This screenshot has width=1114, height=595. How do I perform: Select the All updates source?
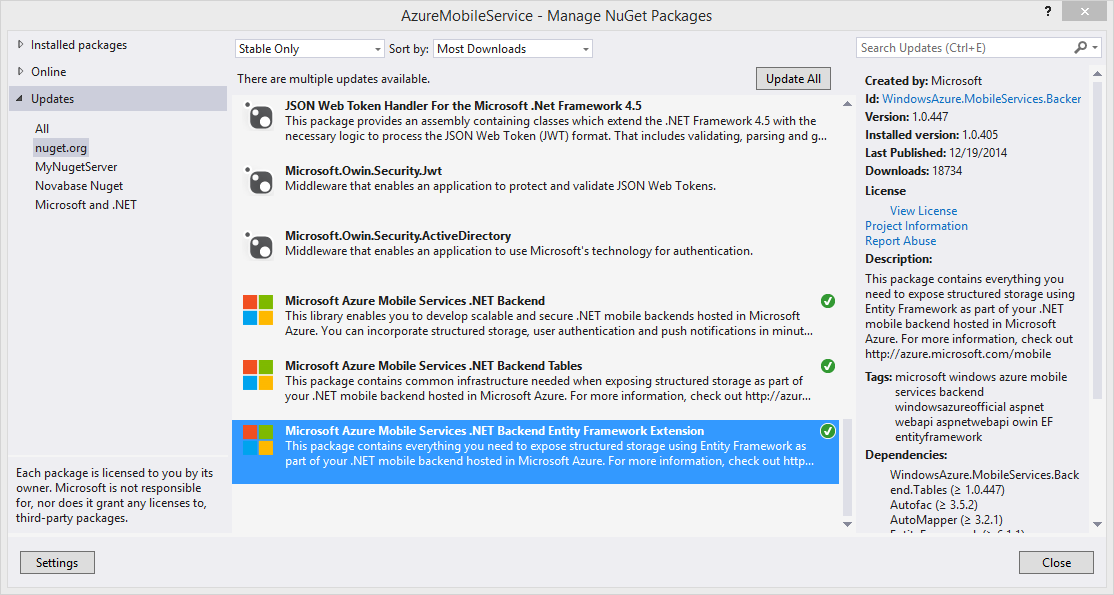point(42,129)
